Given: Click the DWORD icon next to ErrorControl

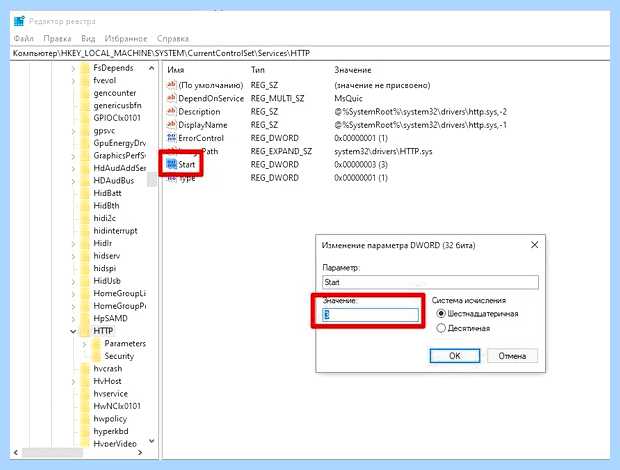Looking at the screenshot, I should [x=171, y=138].
